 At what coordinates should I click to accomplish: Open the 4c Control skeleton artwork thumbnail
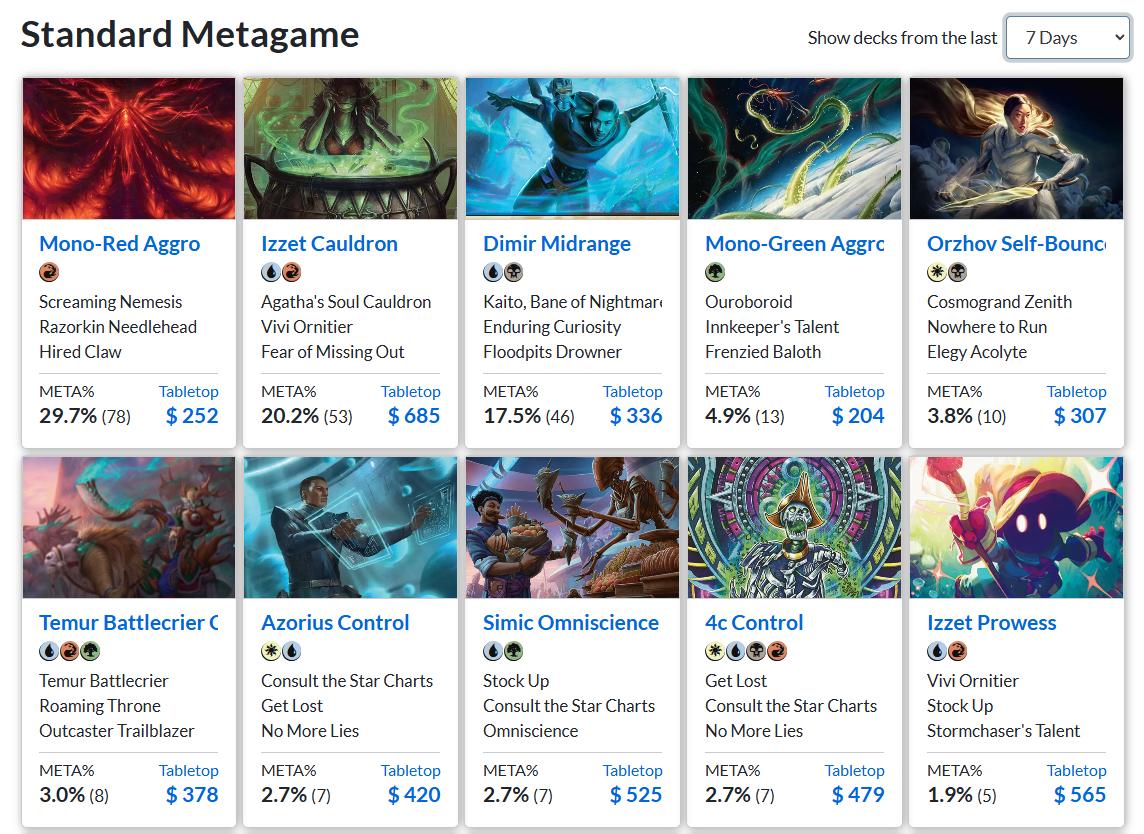(794, 527)
